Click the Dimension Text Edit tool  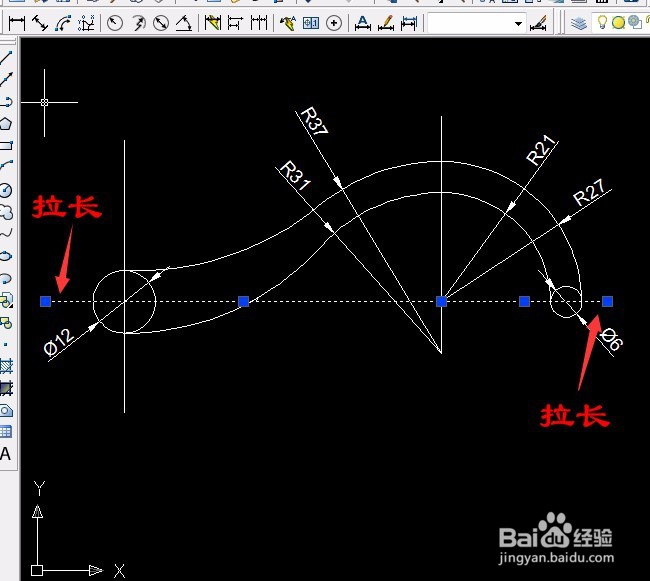click(x=386, y=23)
